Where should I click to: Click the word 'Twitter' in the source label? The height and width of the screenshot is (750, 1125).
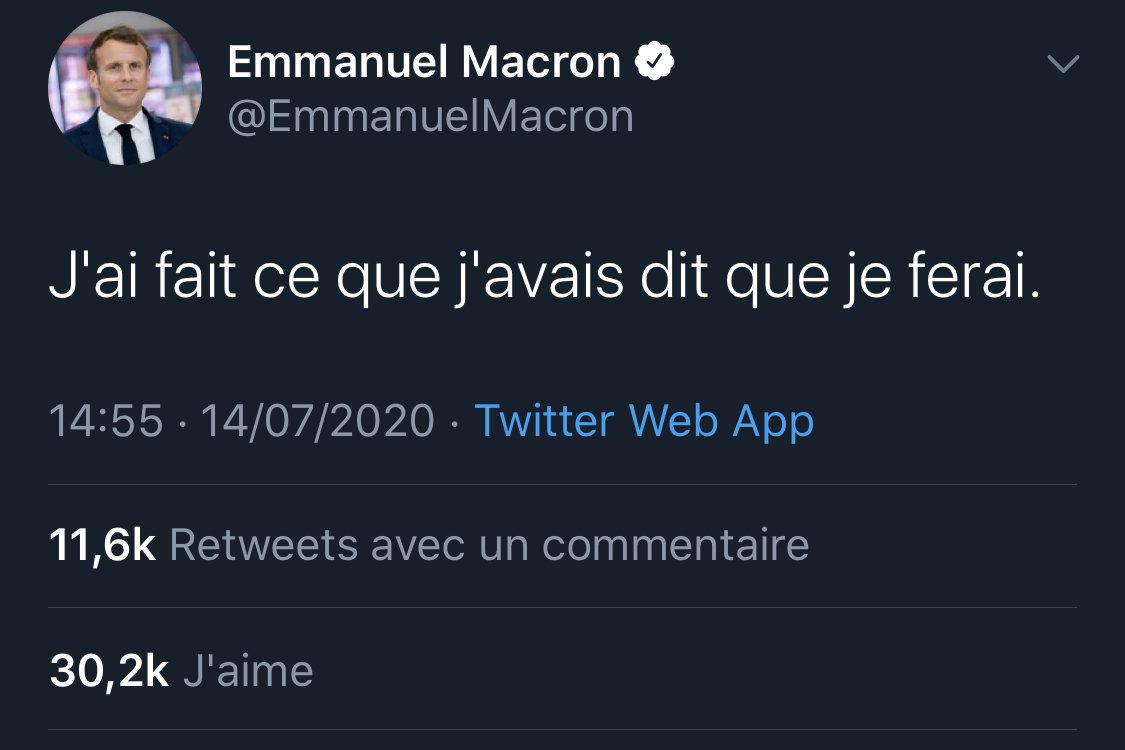tap(542, 421)
